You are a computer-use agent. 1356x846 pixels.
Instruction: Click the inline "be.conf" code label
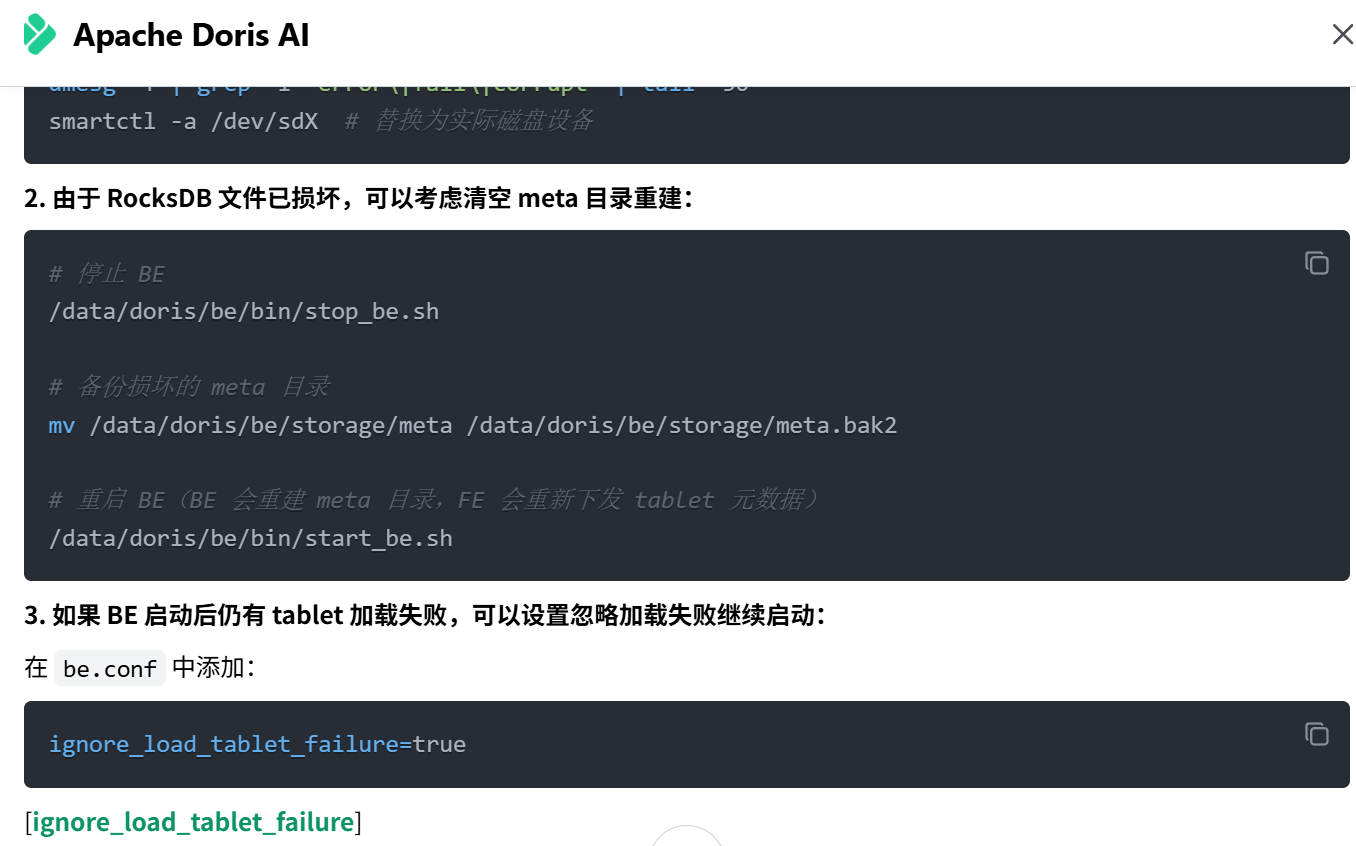pyautogui.click(x=110, y=668)
